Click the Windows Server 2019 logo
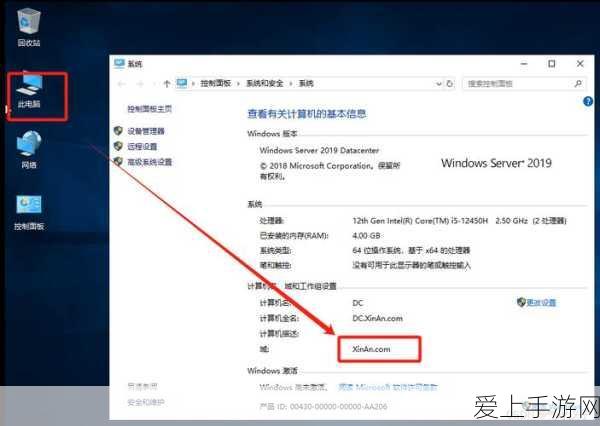Screen dimensions: 600x426 point(496,163)
